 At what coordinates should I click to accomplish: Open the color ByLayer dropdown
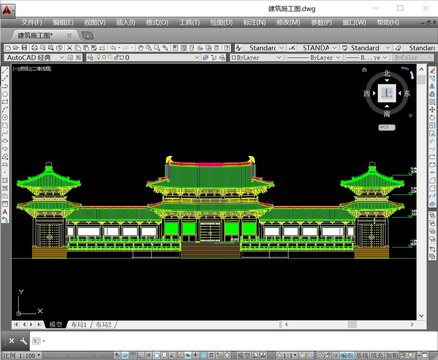(x=279, y=57)
